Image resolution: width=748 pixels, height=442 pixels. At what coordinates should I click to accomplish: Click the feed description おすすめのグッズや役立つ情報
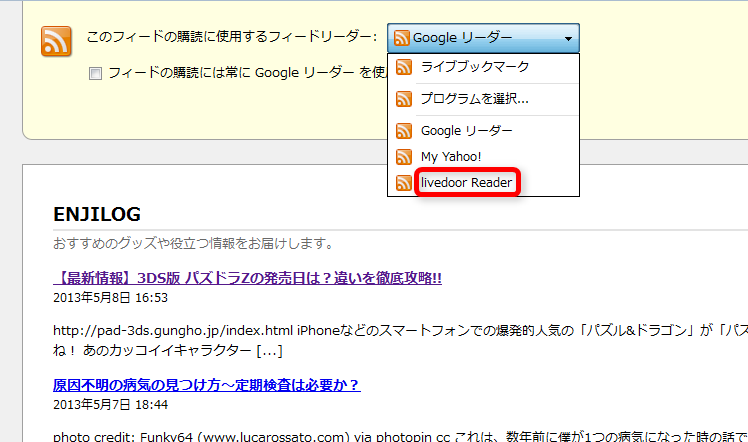(x=194, y=244)
